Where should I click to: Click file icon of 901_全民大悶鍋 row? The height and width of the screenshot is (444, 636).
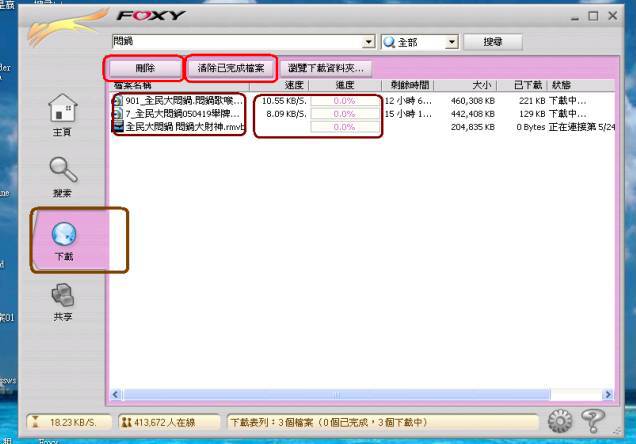click(x=117, y=101)
